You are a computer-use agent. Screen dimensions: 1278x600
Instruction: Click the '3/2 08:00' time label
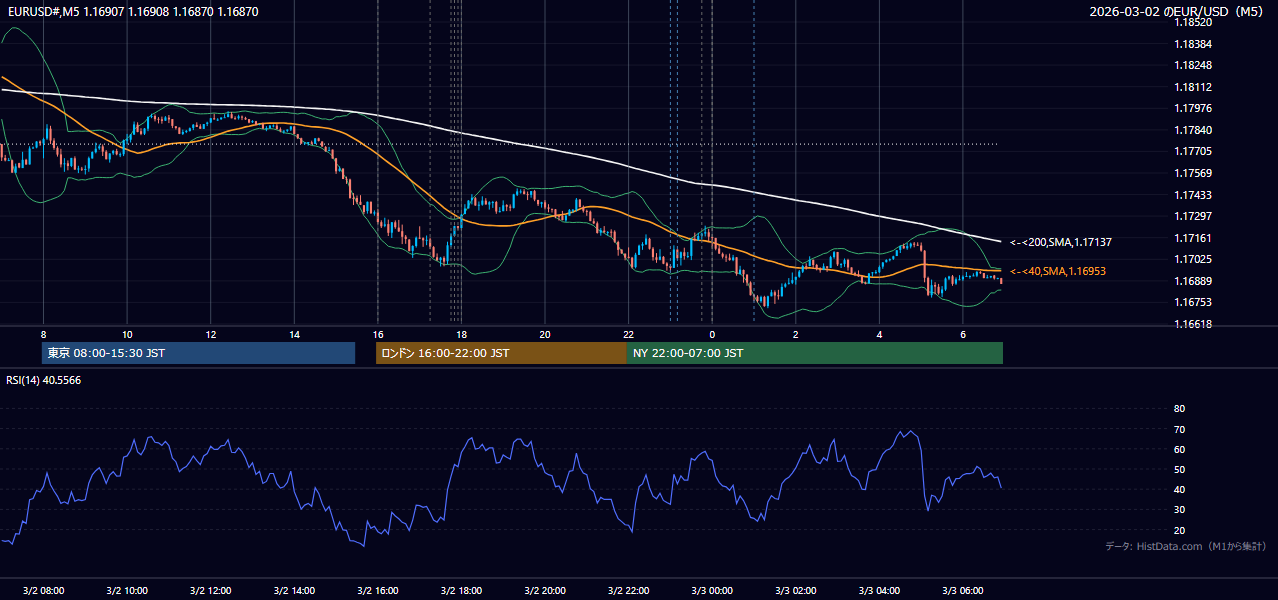point(43,590)
